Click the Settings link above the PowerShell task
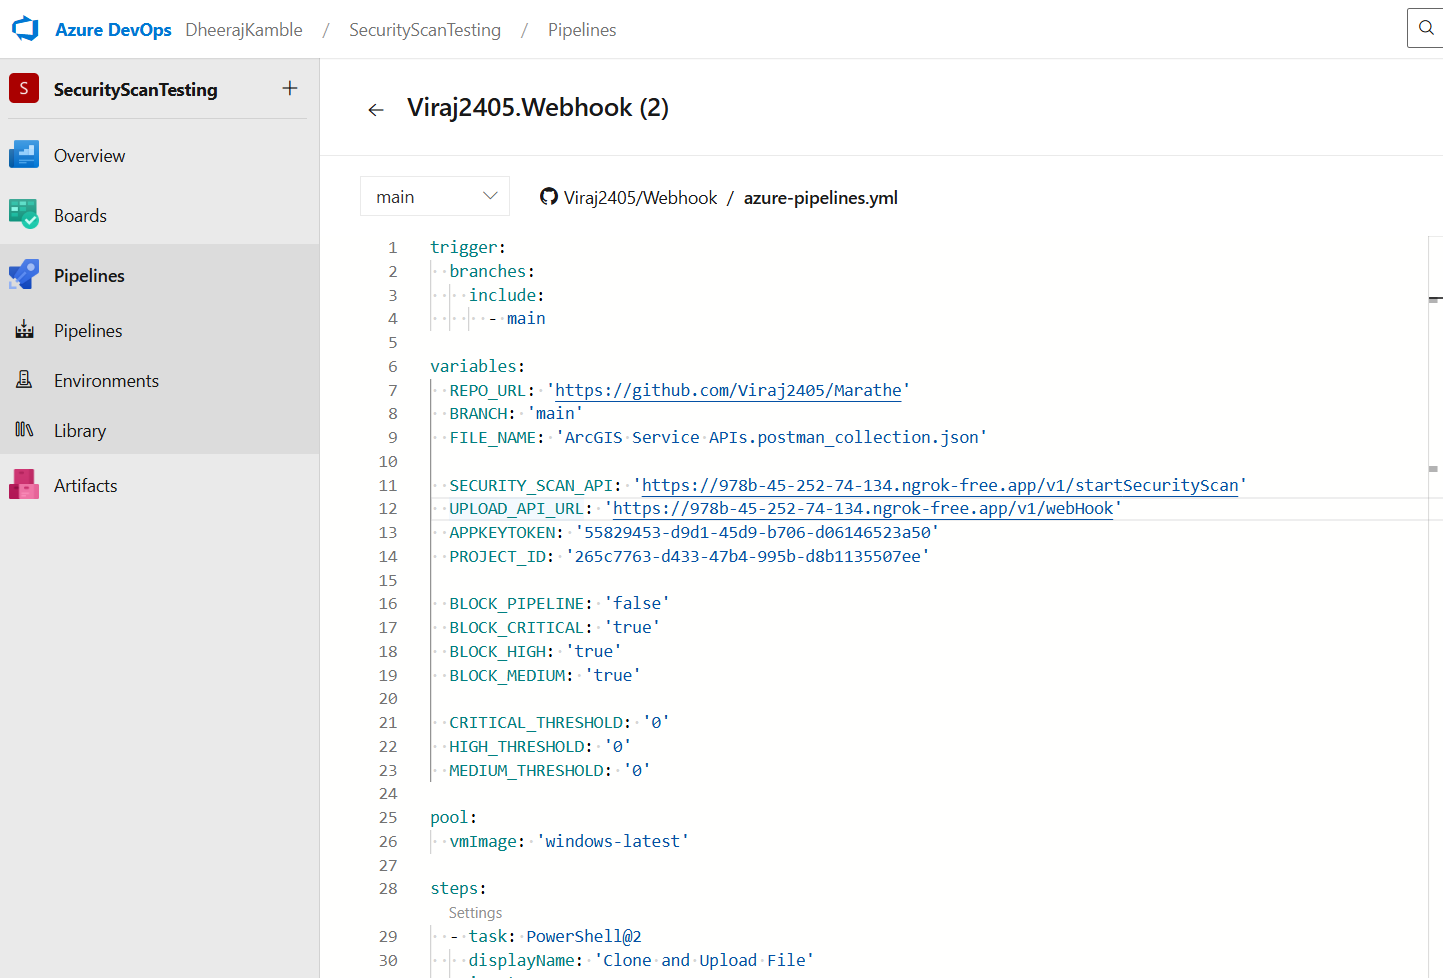 tap(475, 913)
